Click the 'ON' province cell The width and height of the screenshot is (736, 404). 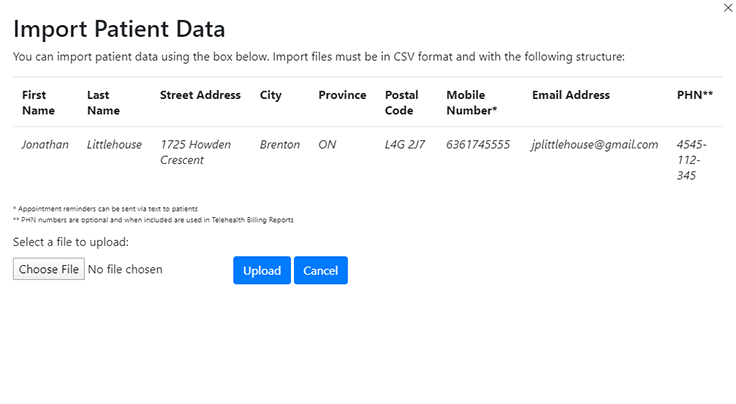point(327,145)
